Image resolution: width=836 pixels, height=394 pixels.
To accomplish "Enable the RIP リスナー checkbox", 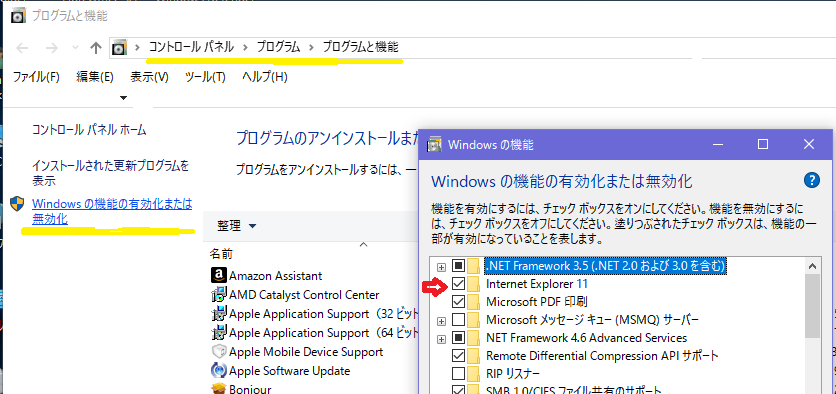I will pos(459,373).
